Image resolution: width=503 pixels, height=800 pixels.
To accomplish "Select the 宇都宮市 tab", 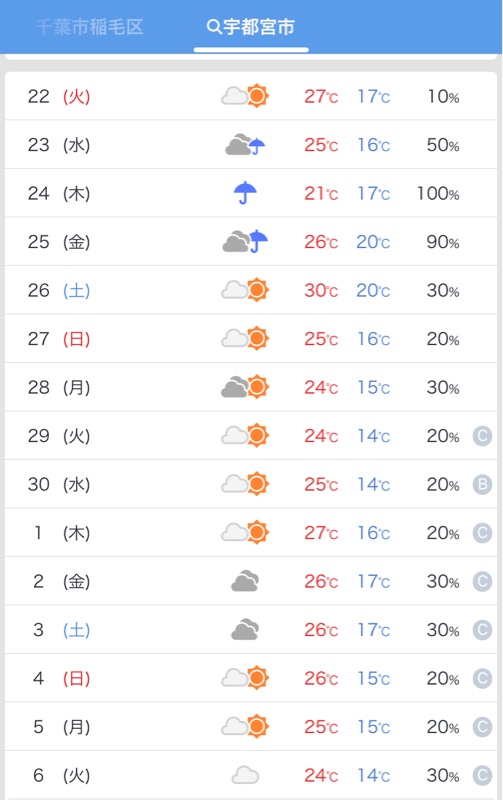I will pyautogui.click(x=251, y=27).
